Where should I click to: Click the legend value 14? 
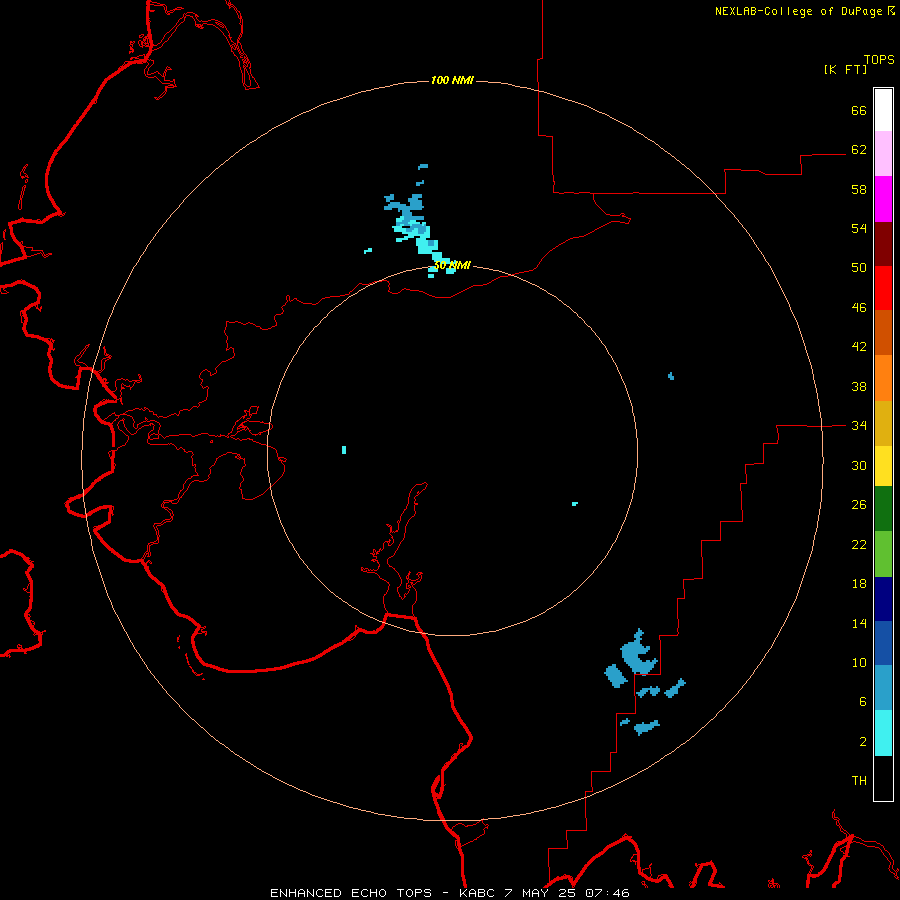pos(859,623)
